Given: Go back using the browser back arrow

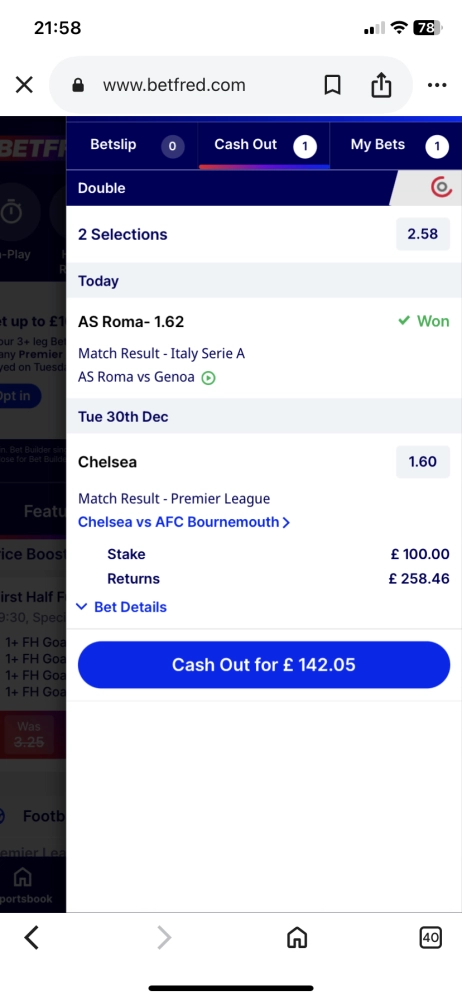Looking at the screenshot, I should pos(31,938).
